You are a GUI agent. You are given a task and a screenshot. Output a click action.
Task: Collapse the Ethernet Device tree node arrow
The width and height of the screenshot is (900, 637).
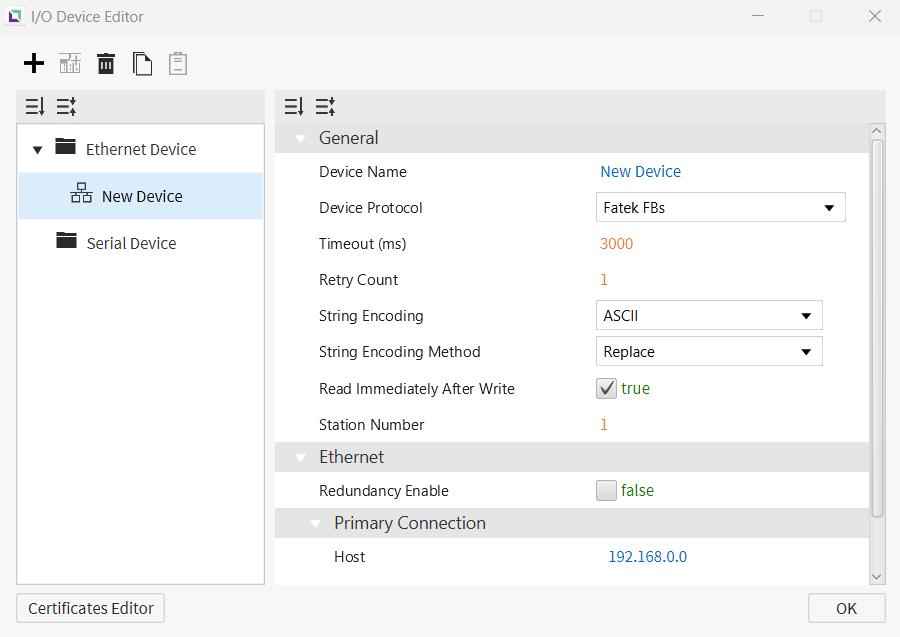click(x=37, y=150)
